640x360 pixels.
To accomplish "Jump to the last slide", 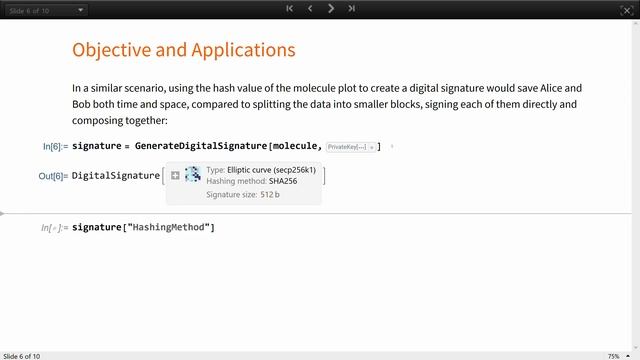I will pyautogui.click(x=351, y=9).
